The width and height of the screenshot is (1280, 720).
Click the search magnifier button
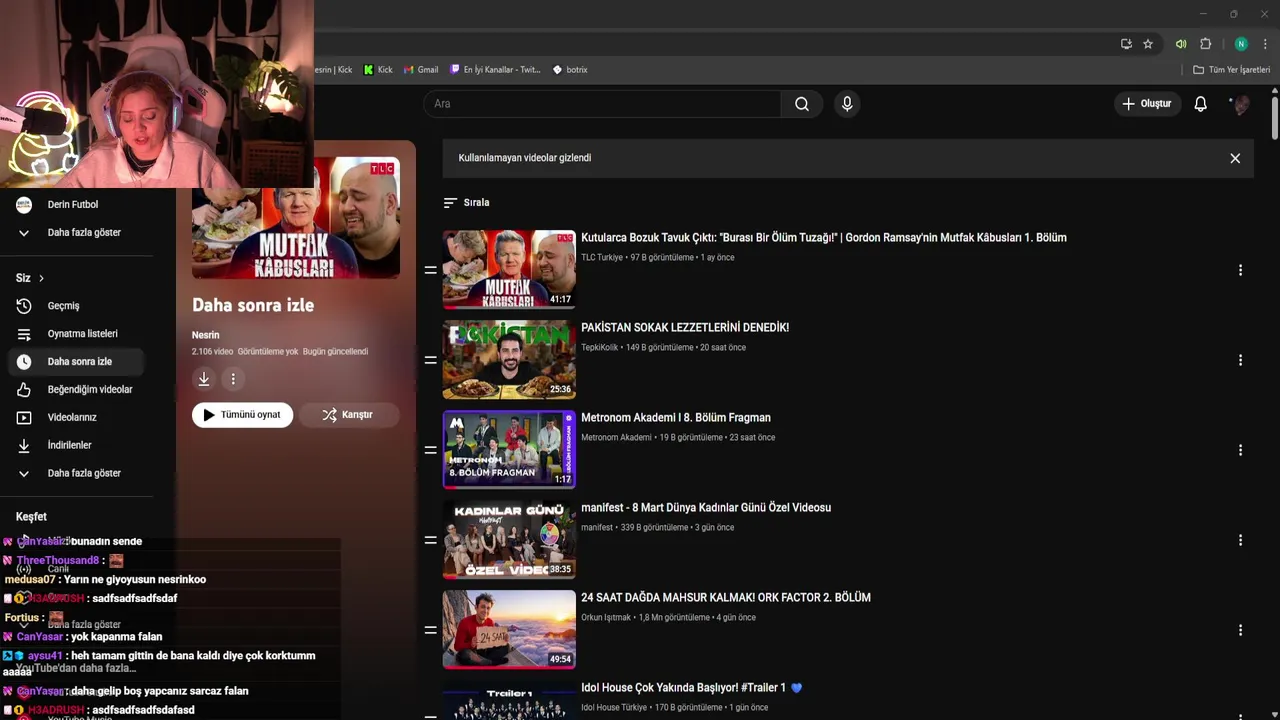(x=802, y=104)
